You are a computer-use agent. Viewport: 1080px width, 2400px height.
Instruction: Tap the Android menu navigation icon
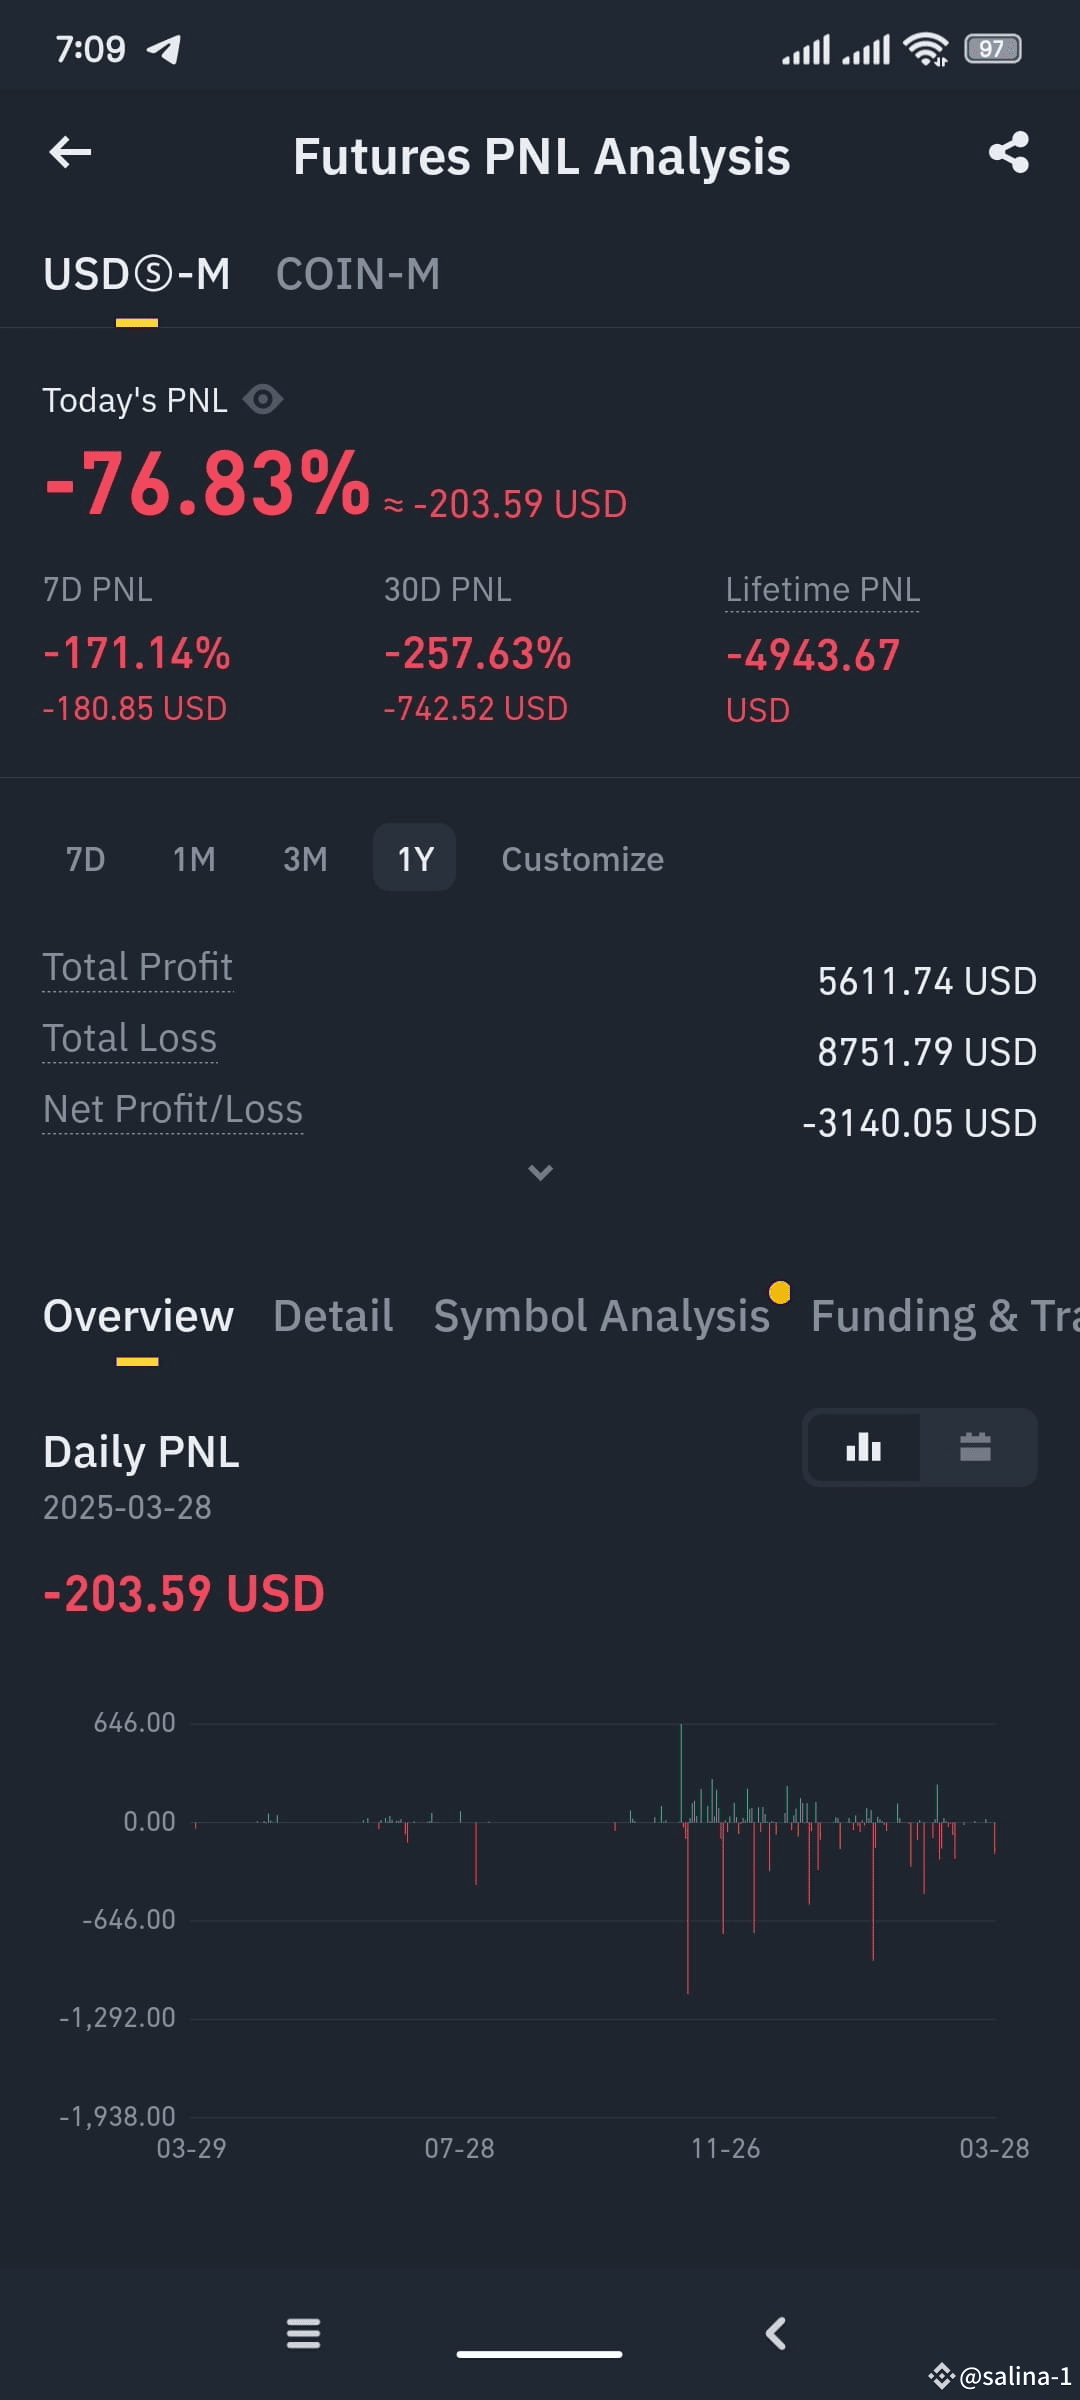point(304,2333)
